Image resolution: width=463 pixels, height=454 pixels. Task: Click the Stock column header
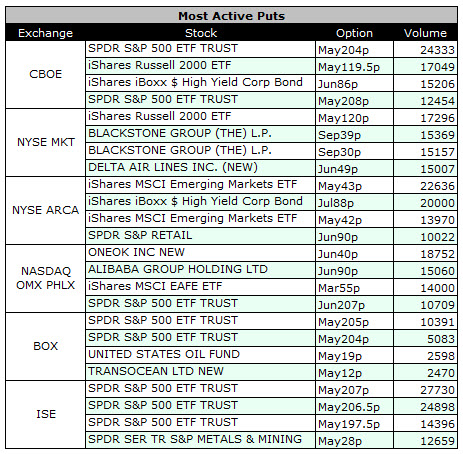coord(201,33)
